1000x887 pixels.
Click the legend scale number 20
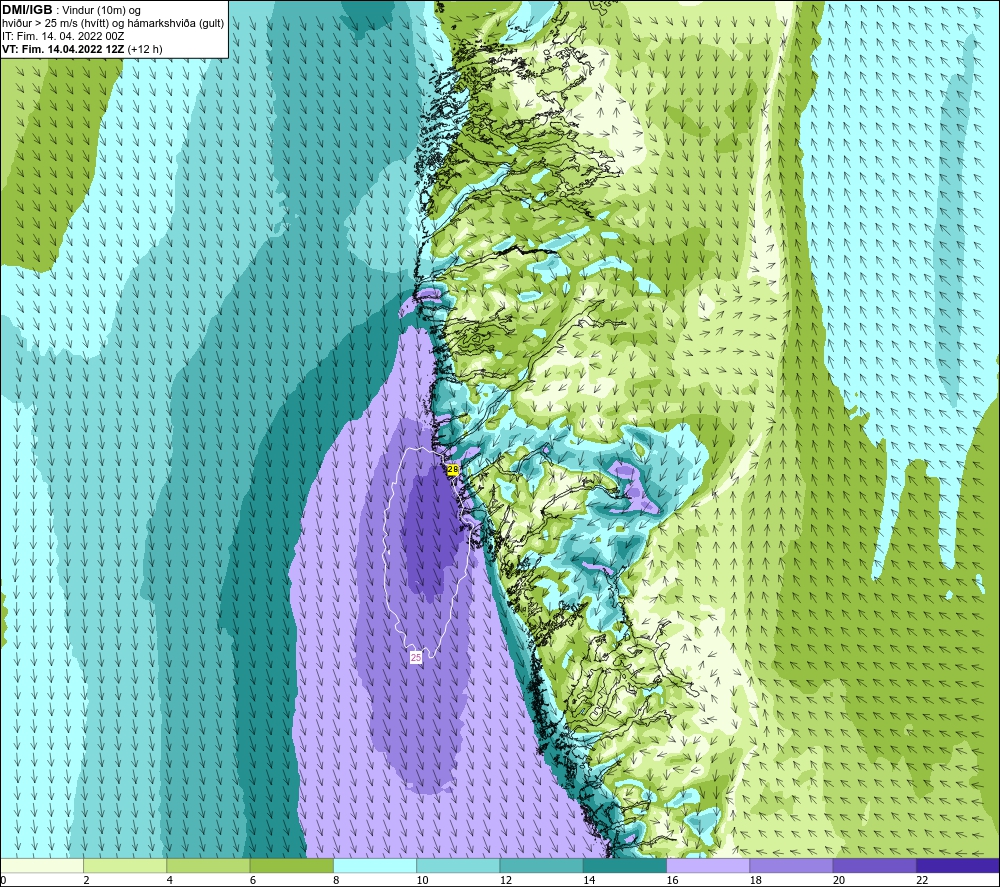pyautogui.click(x=839, y=880)
